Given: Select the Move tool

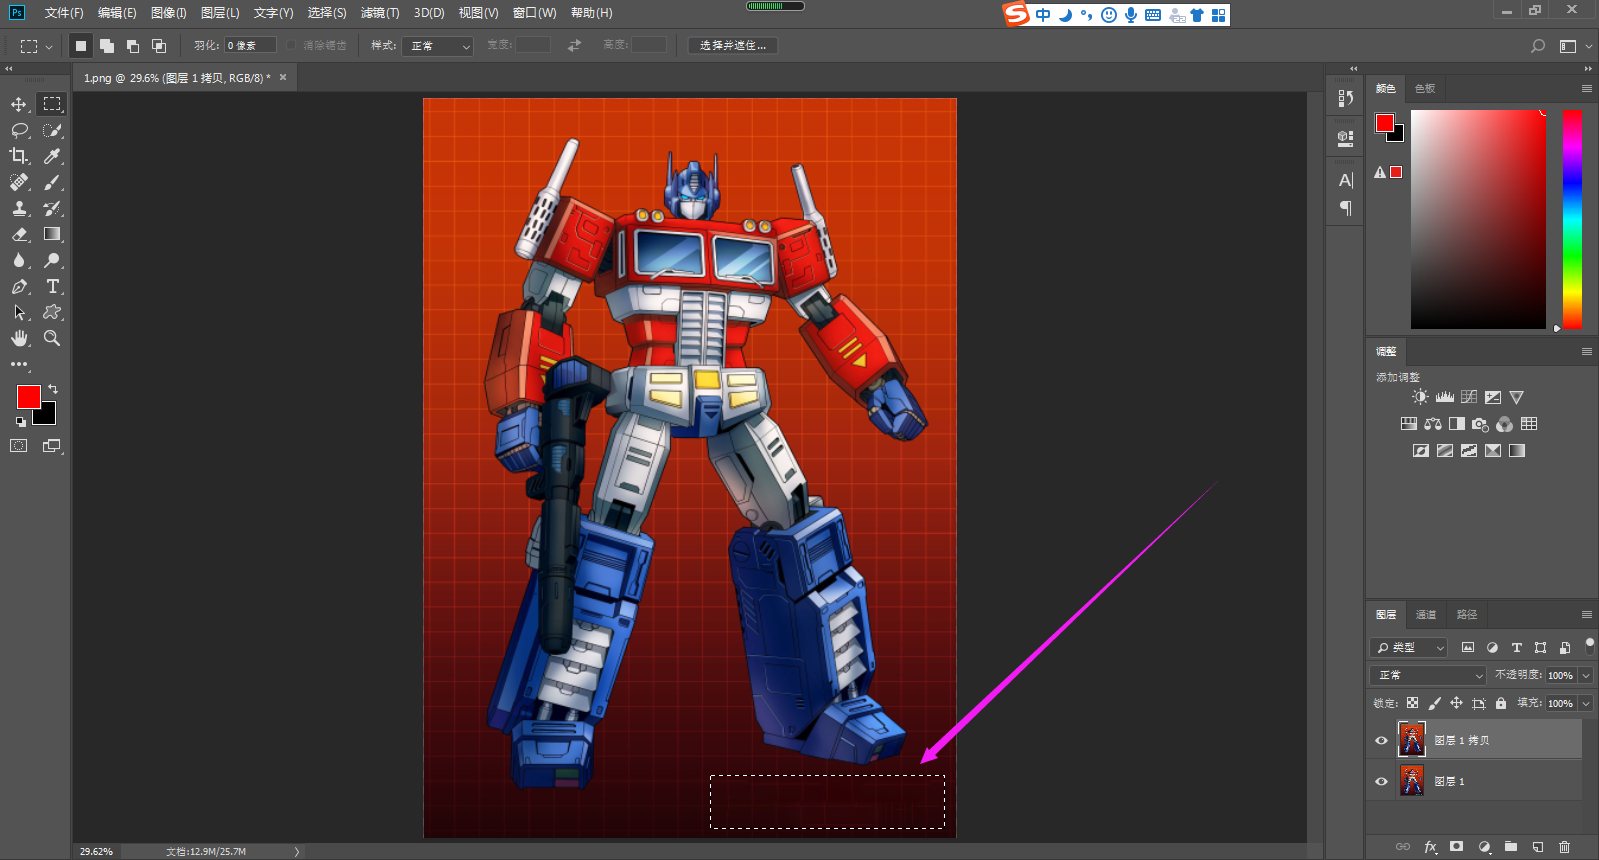Looking at the screenshot, I should [x=19, y=104].
